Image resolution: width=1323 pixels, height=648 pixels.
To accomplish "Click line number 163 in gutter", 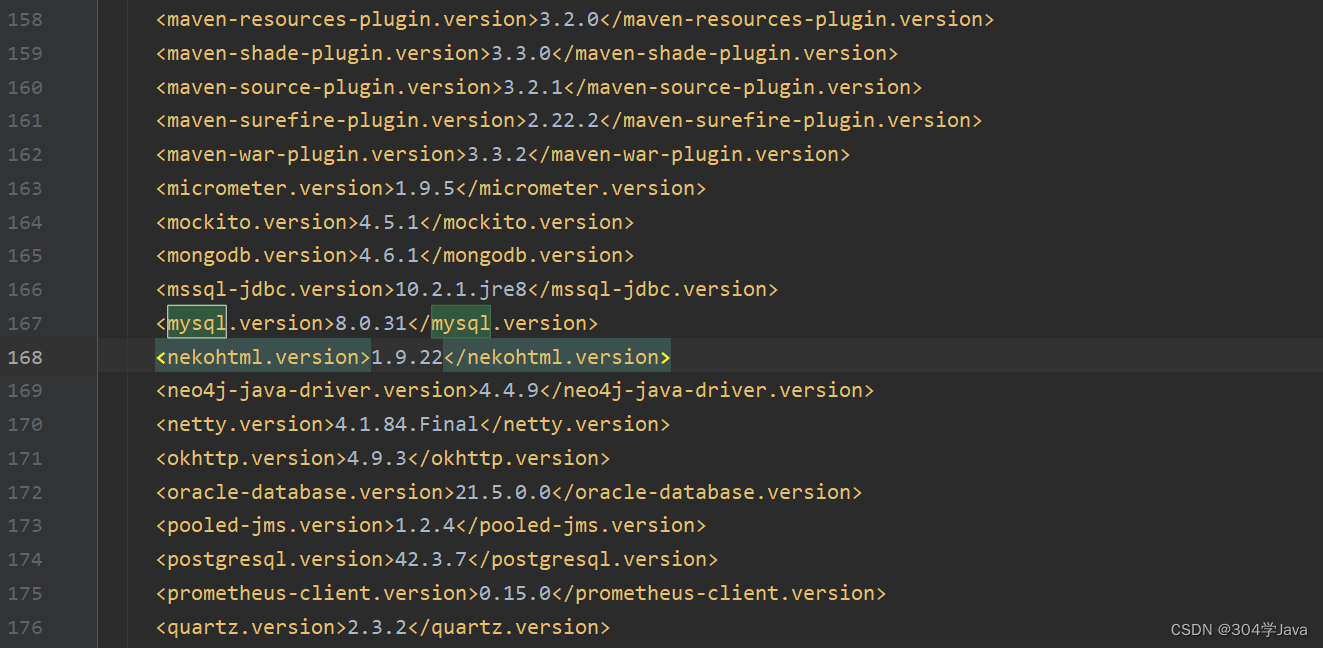I will [x=25, y=188].
